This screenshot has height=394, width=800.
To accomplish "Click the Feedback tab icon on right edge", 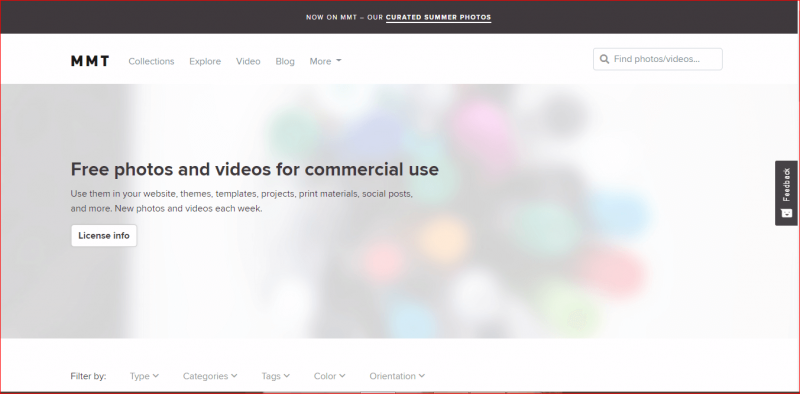I will pos(786,213).
